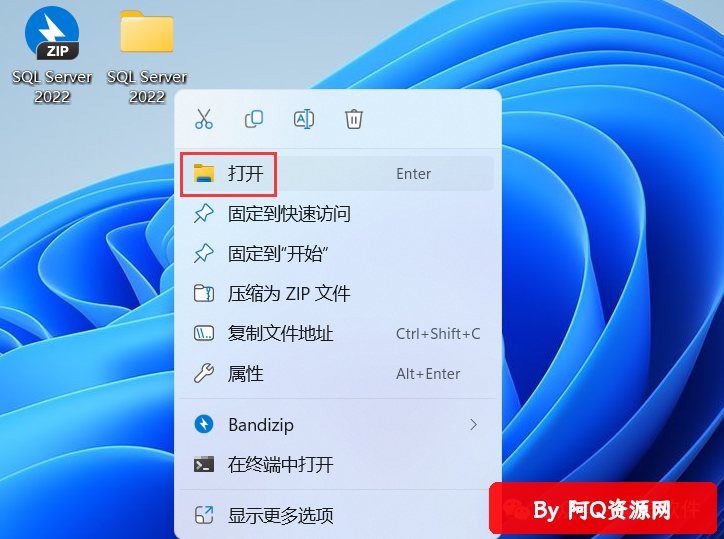Open the Bandizip submenu entry
This screenshot has height=539, width=724.
pos(337,424)
